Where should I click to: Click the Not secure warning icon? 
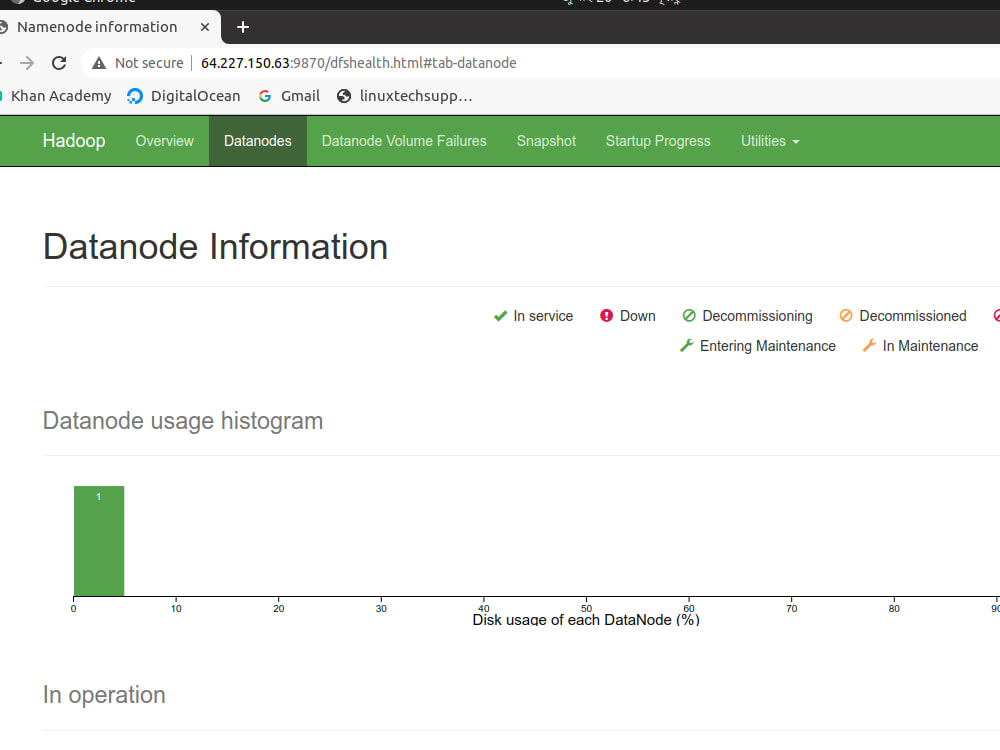[99, 62]
